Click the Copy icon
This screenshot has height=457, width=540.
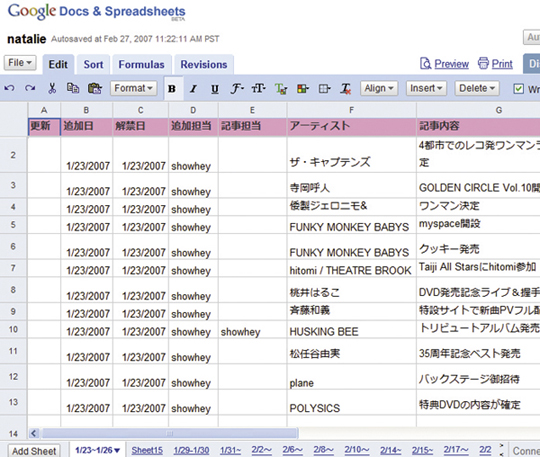(x=73, y=89)
